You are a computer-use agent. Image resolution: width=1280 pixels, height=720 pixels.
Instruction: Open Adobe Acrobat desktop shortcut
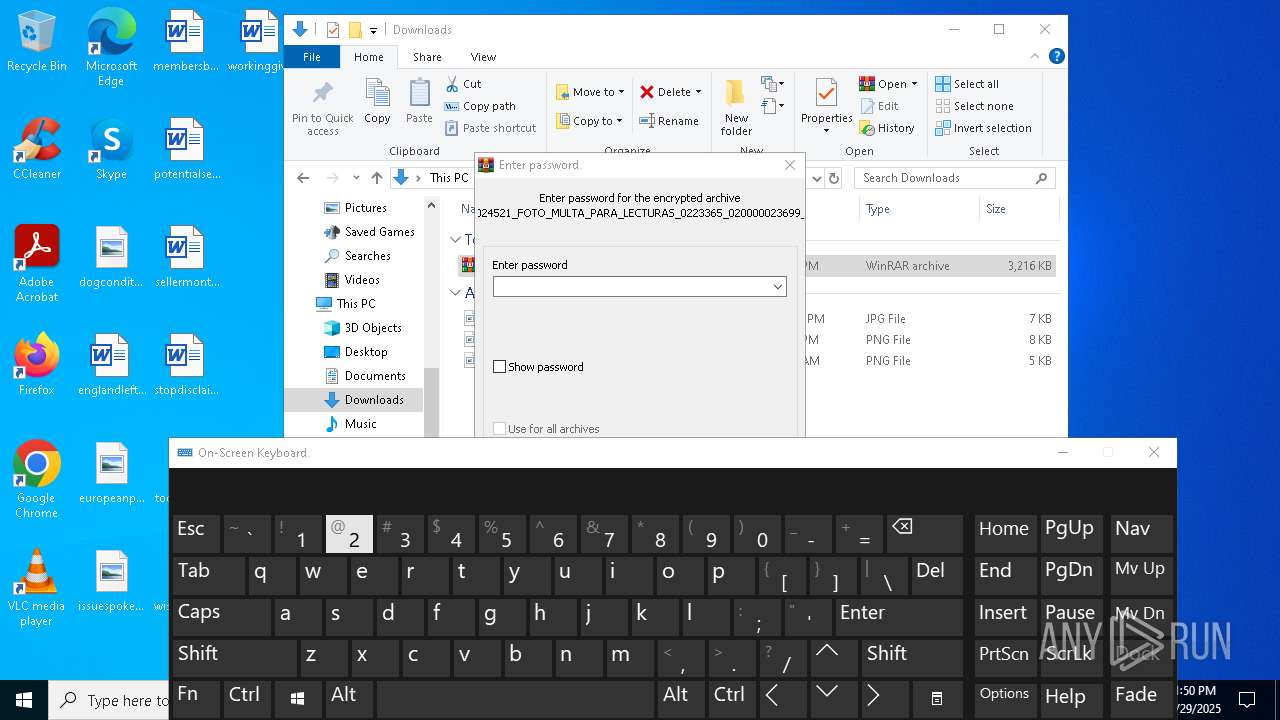click(x=37, y=264)
